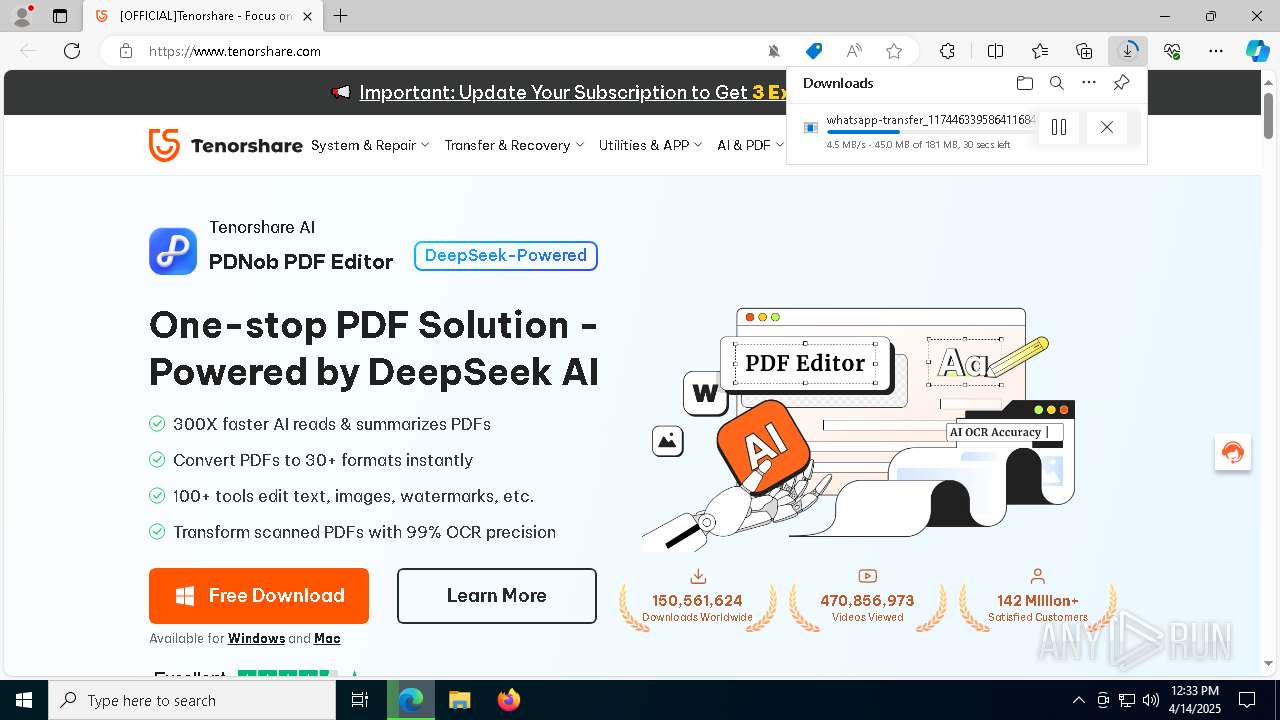
Task: Refresh the Tenorshare page
Action: click(72, 51)
